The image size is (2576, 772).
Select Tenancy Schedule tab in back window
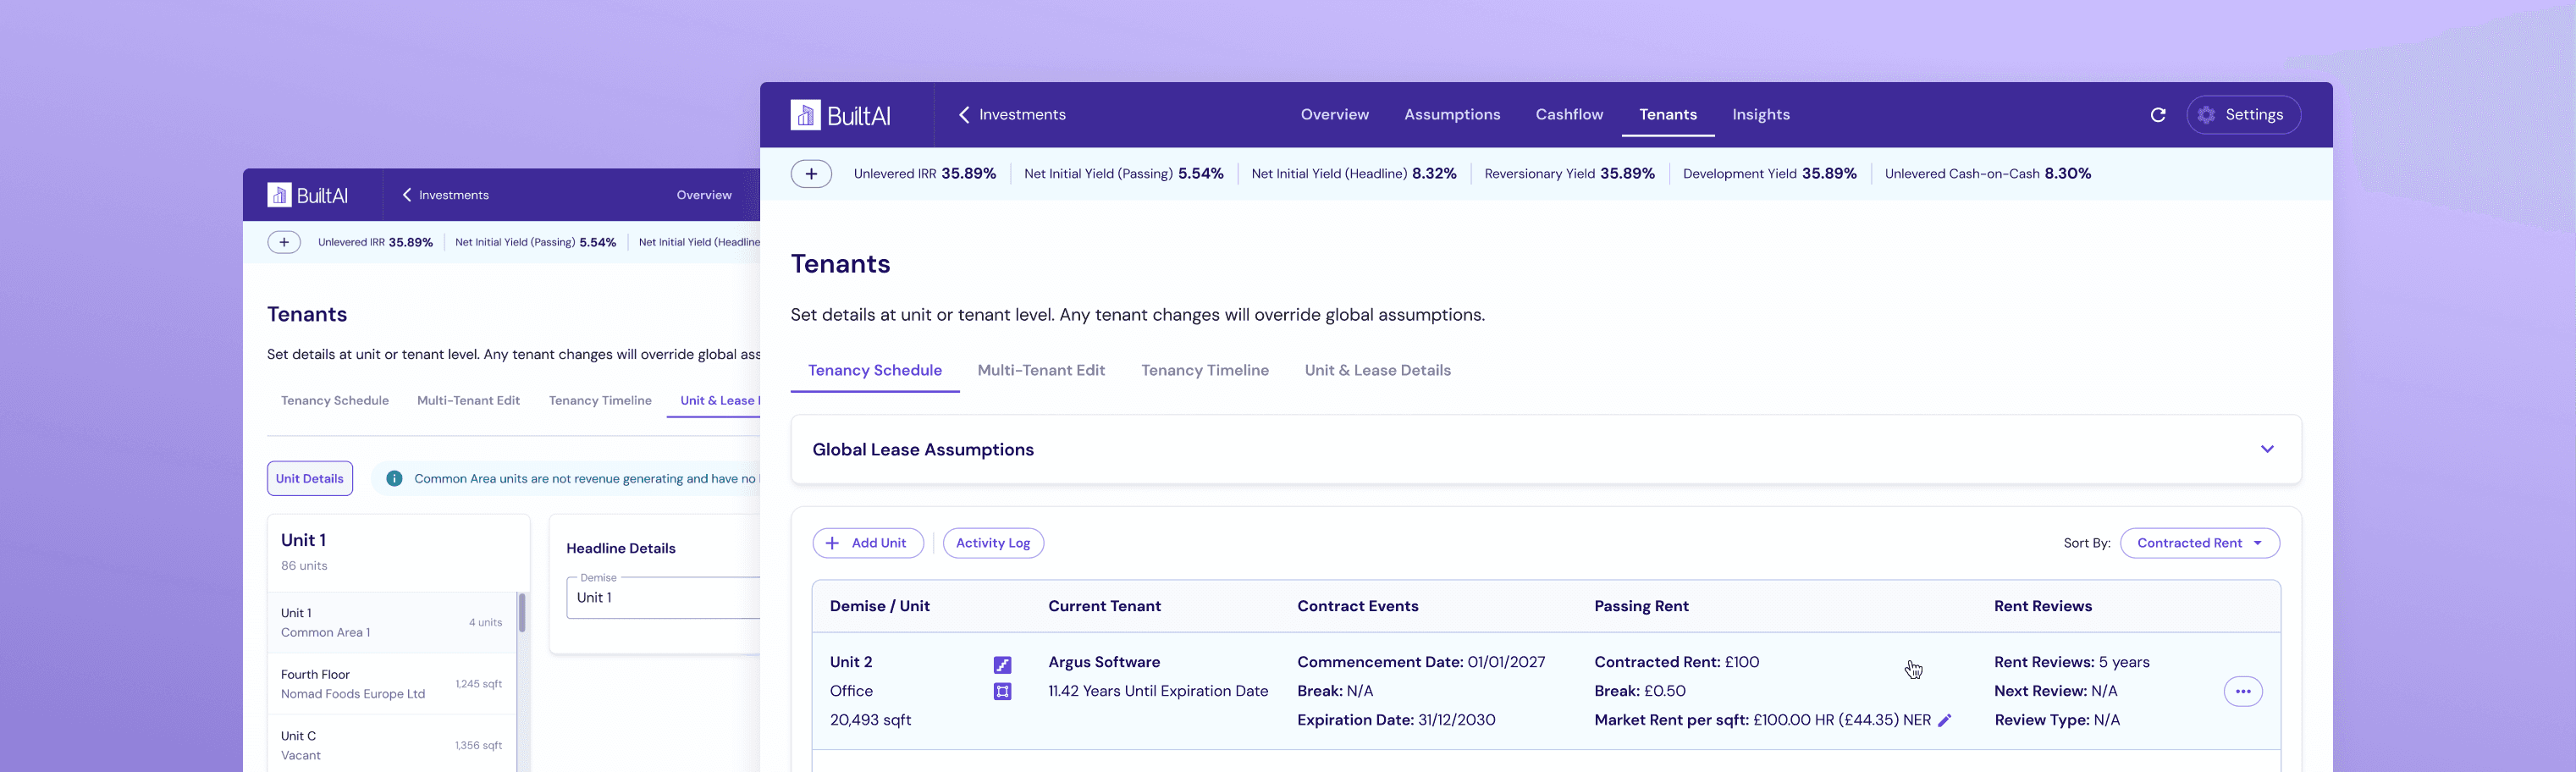tap(335, 401)
